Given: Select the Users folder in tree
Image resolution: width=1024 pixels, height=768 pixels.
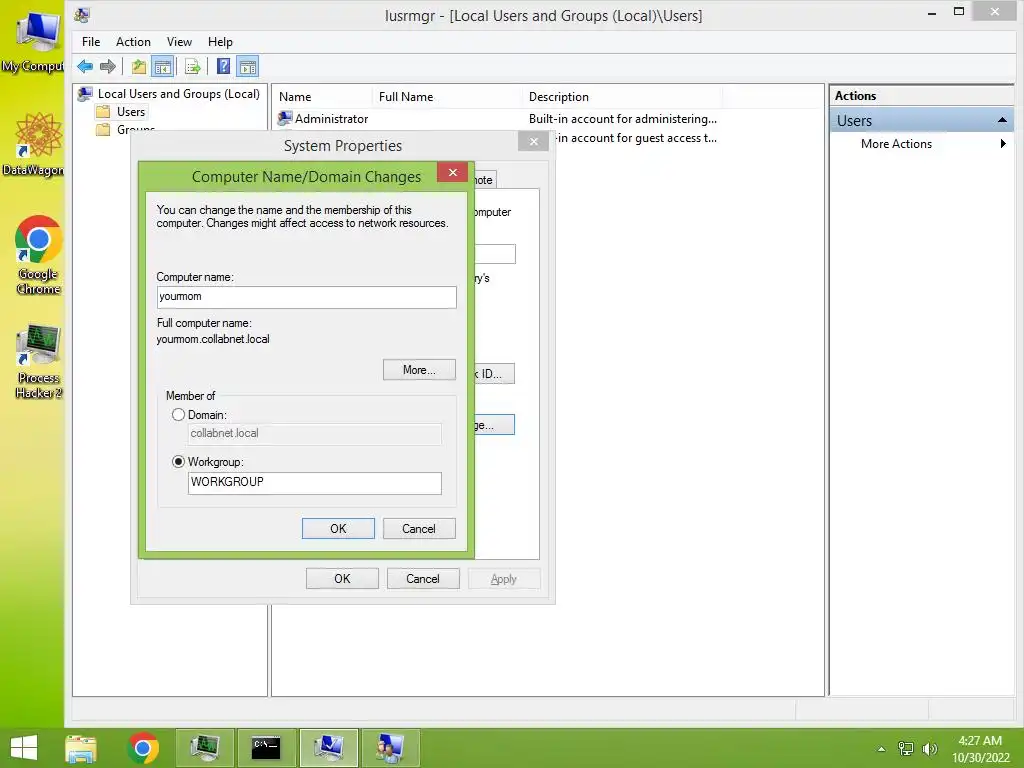Looking at the screenshot, I should [122, 112].
